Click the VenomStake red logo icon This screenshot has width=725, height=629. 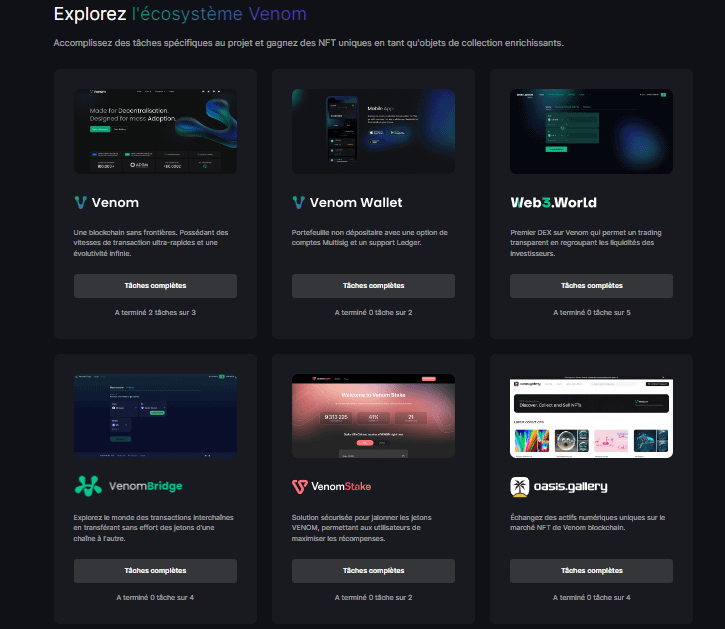point(299,486)
